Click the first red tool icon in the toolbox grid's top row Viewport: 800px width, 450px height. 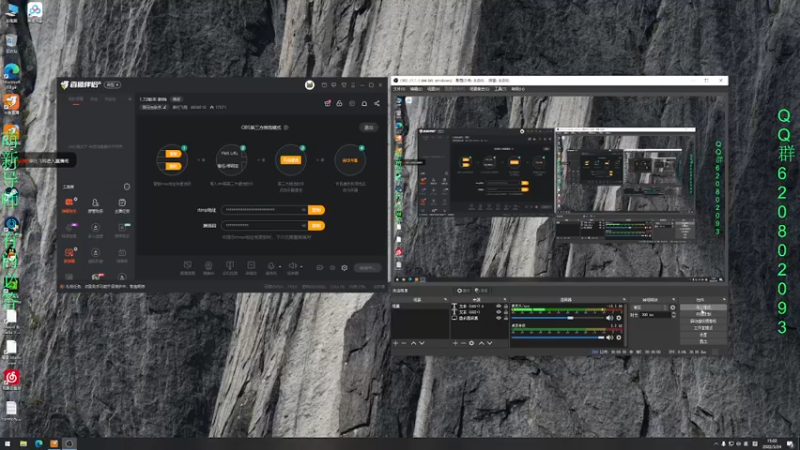[x=69, y=202]
